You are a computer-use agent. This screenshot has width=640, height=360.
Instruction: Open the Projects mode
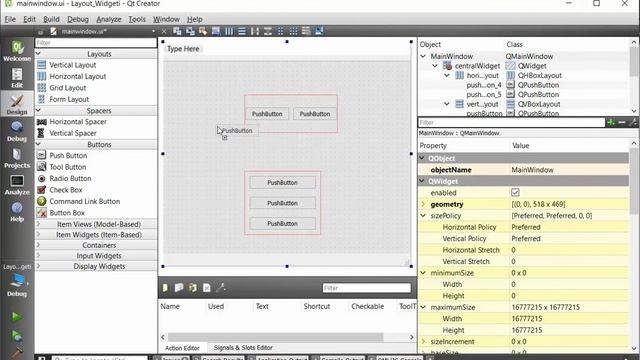(x=17, y=158)
